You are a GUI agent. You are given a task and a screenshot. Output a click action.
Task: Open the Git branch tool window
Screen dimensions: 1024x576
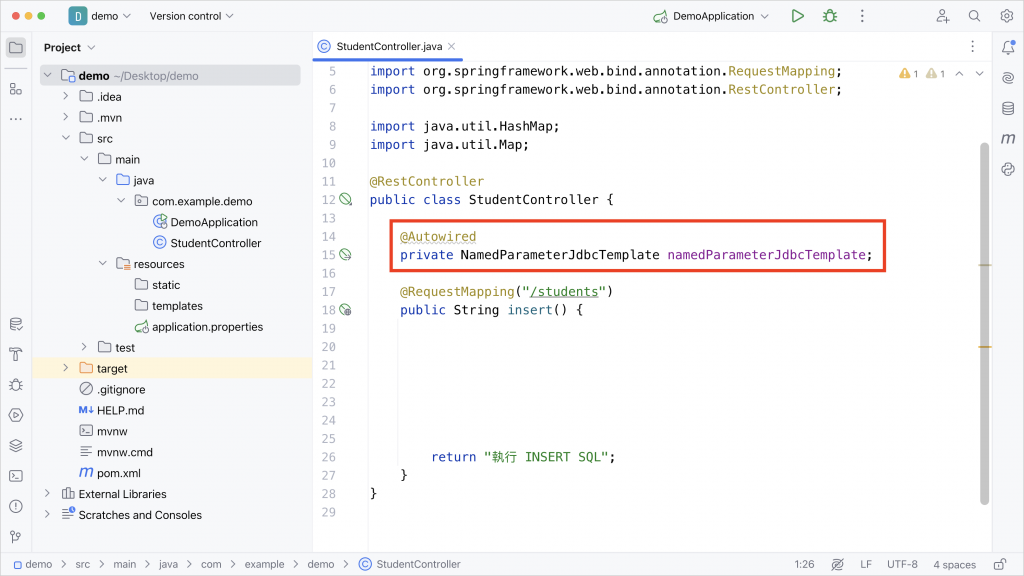[x=16, y=537]
